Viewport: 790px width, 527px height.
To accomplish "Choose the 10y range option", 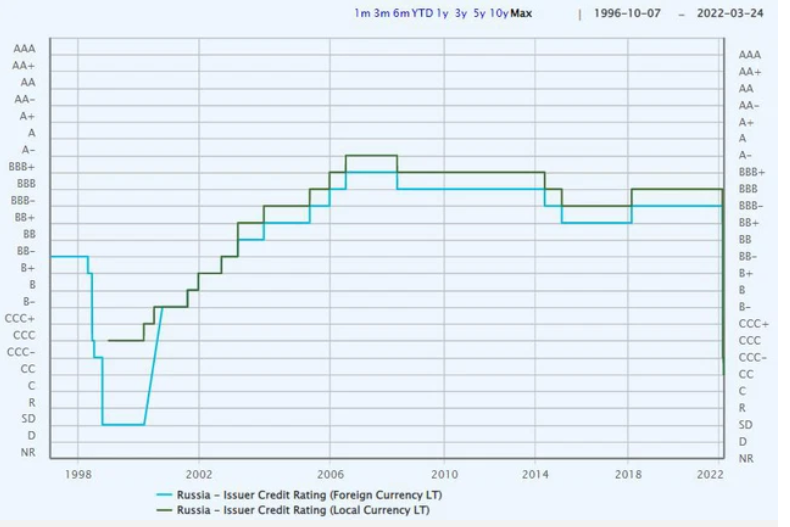I will coord(498,14).
